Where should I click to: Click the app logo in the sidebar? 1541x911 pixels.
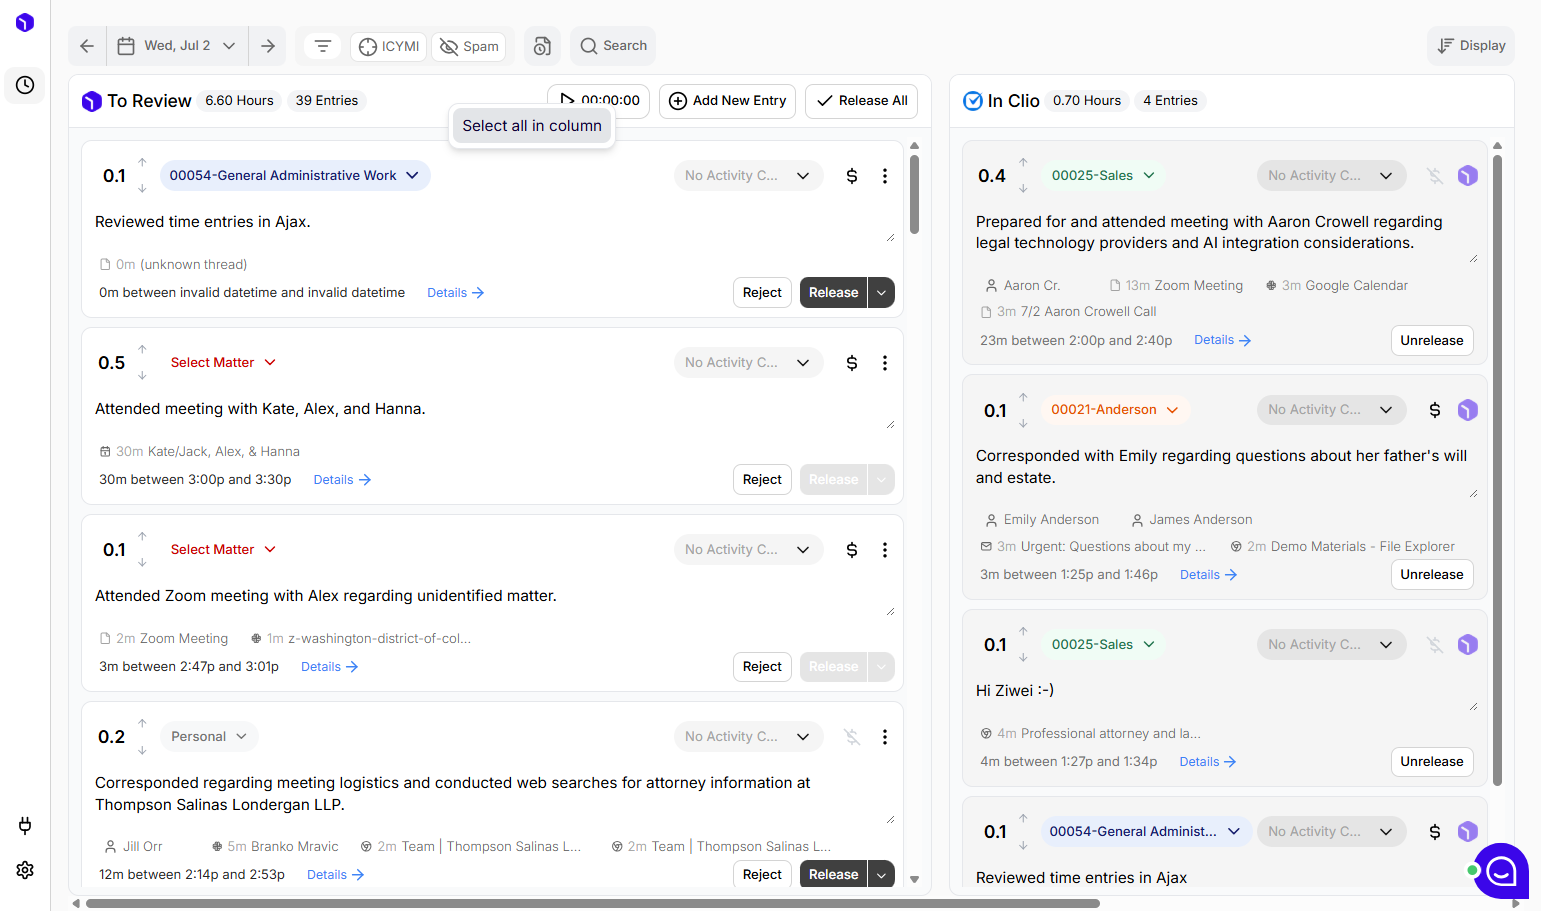[25, 22]
